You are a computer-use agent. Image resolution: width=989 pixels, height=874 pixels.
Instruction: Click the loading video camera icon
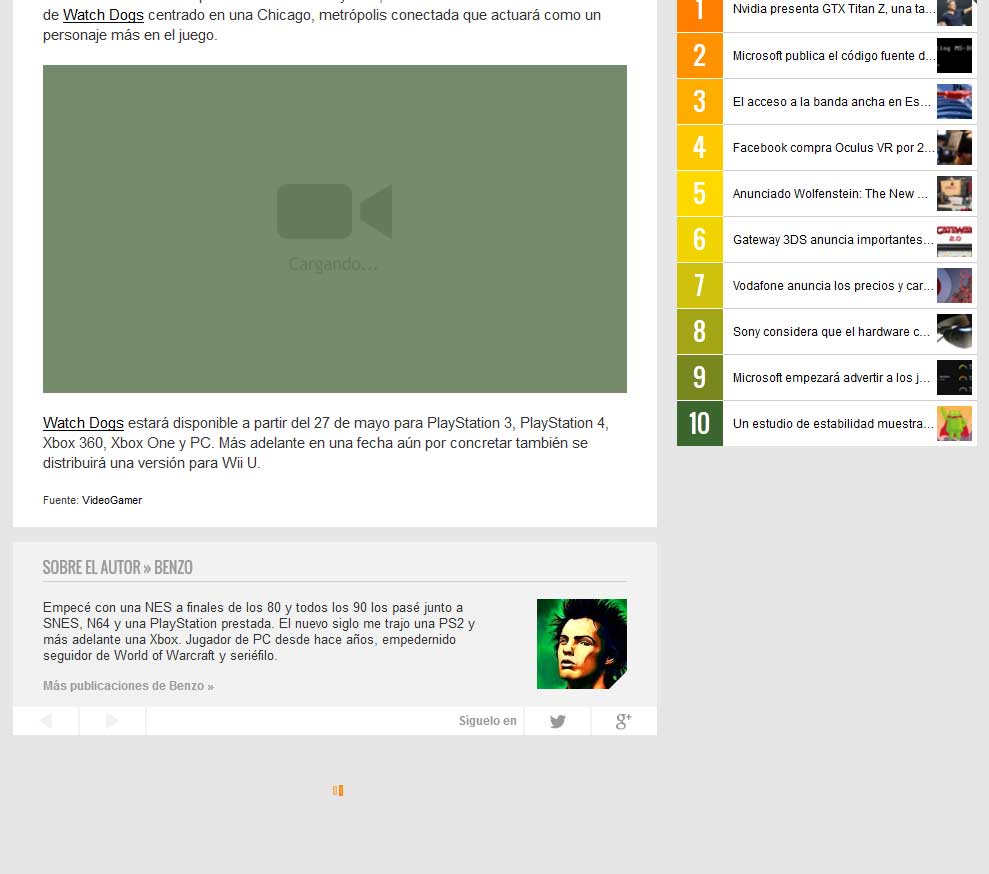pyautogui.click(x=334, y=211)
